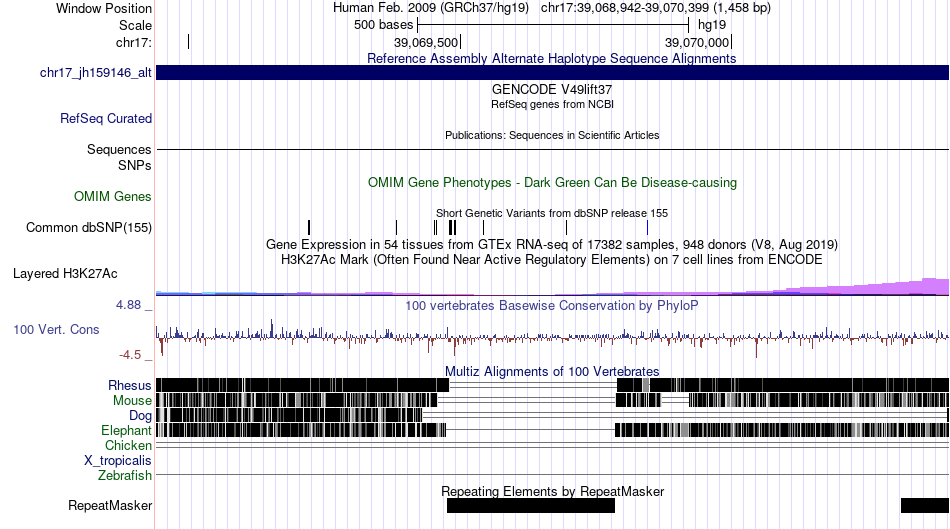The image size is (950, 529).
Task: Click the chr17: base position label
Action: point(134,42)
